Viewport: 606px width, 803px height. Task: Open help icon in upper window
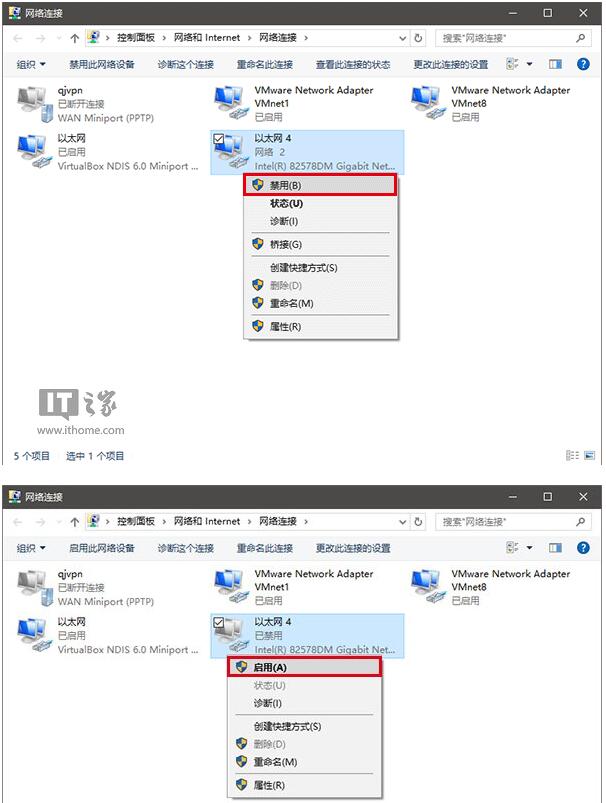[x=583, y=64]
